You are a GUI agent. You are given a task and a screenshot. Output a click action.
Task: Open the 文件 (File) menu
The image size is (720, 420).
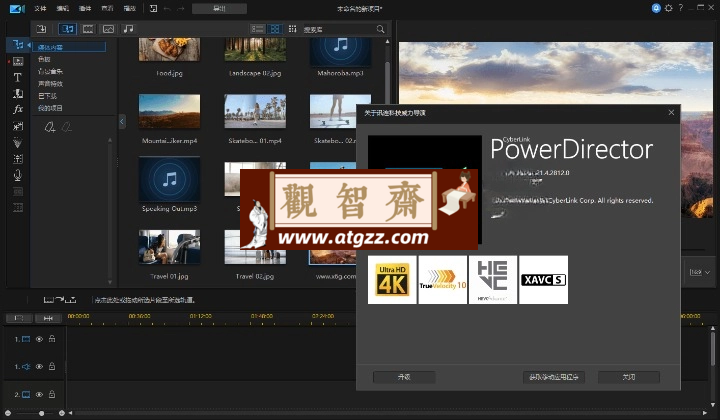40,8
